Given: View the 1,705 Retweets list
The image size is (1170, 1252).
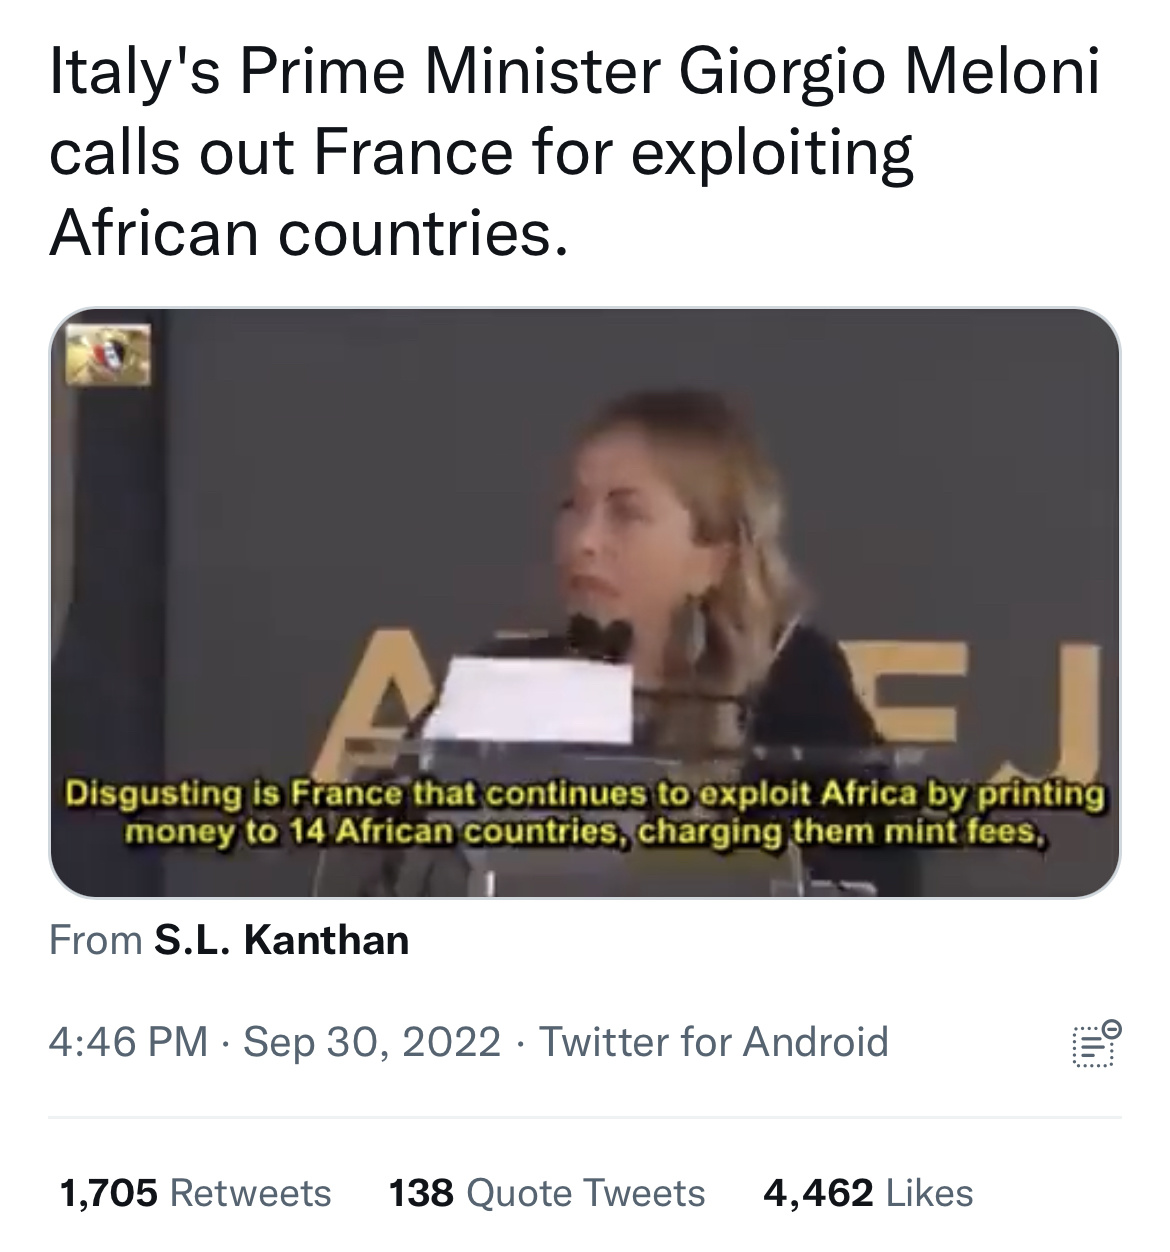Looking at the screenshot, I should (195, 1193).
